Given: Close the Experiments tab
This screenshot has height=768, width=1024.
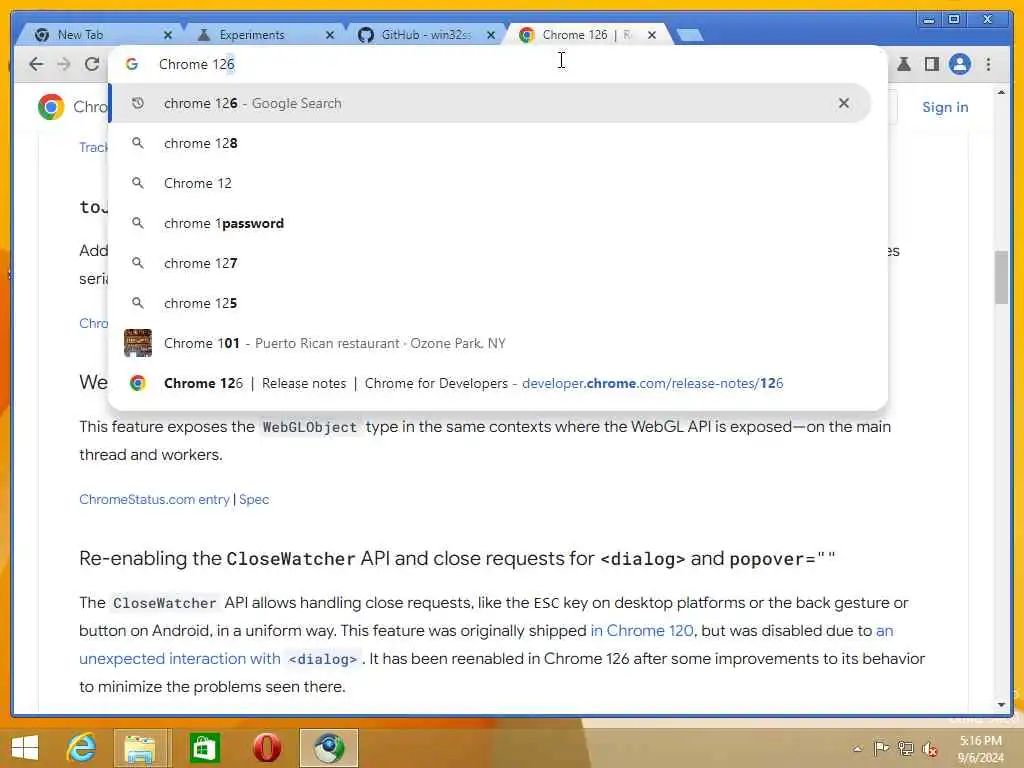Looking at the screenshot, I should 330,35.
